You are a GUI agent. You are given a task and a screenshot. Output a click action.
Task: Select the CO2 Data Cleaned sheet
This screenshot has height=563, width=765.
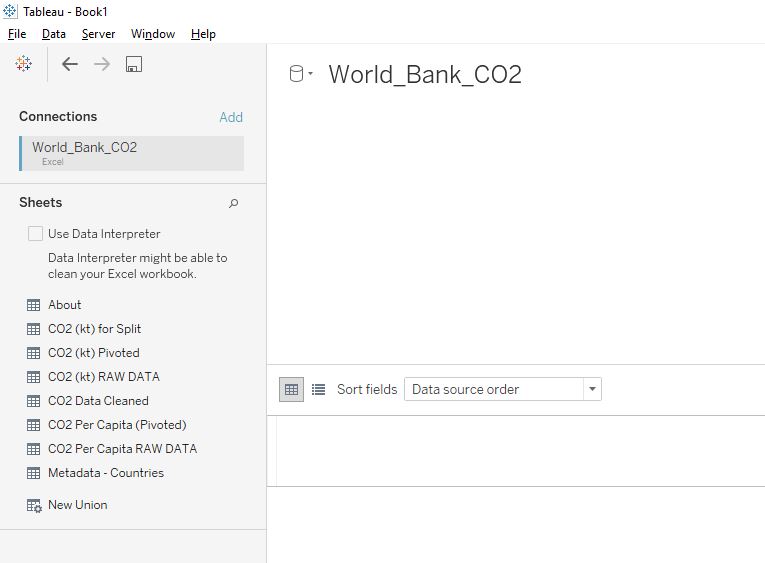tap(98, 401)
